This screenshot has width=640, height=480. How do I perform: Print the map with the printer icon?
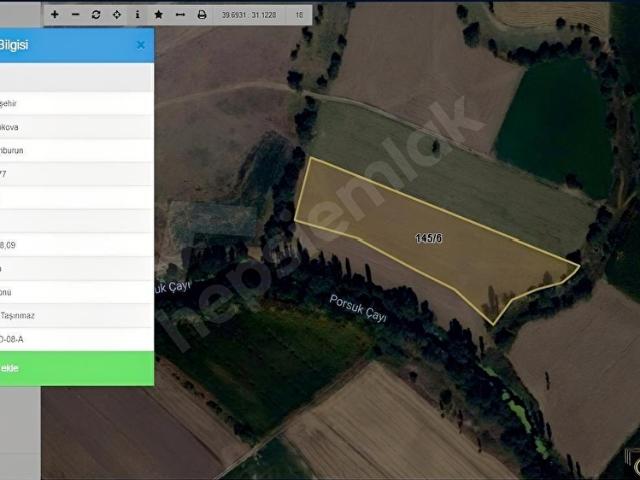tap(202, 15)
